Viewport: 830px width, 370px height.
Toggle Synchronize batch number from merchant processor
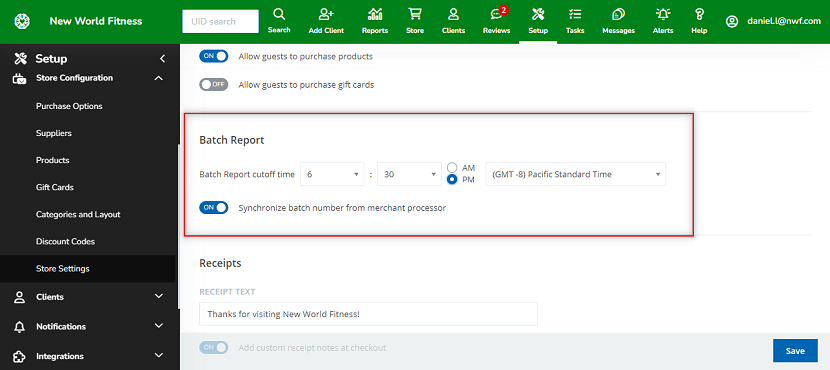click(x=213, y=207)
